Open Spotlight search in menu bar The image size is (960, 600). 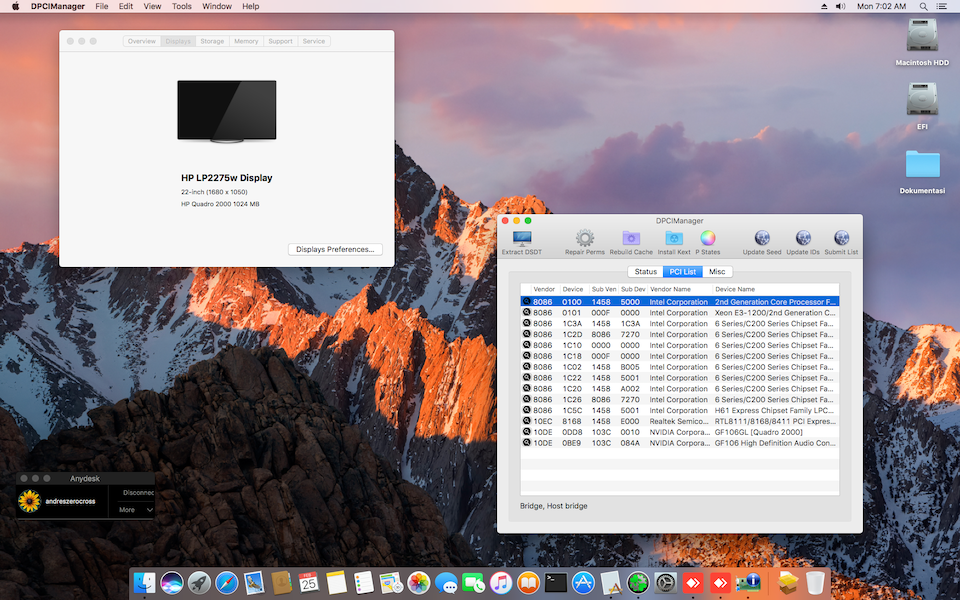(x=923, y=6)
